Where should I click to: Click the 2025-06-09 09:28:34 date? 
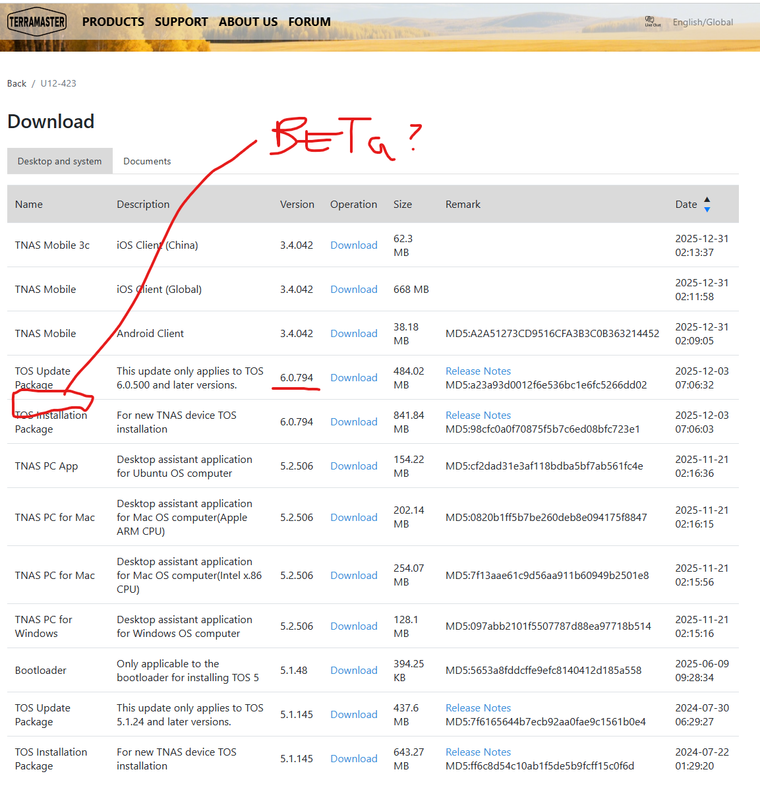pos(702,670)
